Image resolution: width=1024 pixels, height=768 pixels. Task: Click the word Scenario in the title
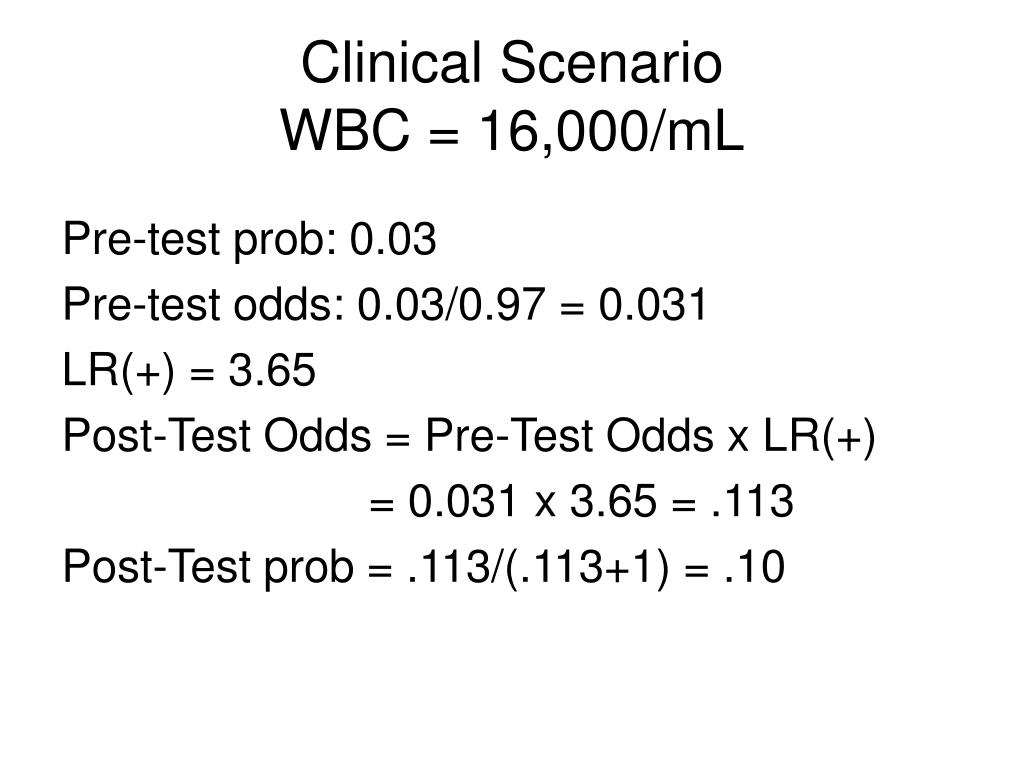point(611,63)
